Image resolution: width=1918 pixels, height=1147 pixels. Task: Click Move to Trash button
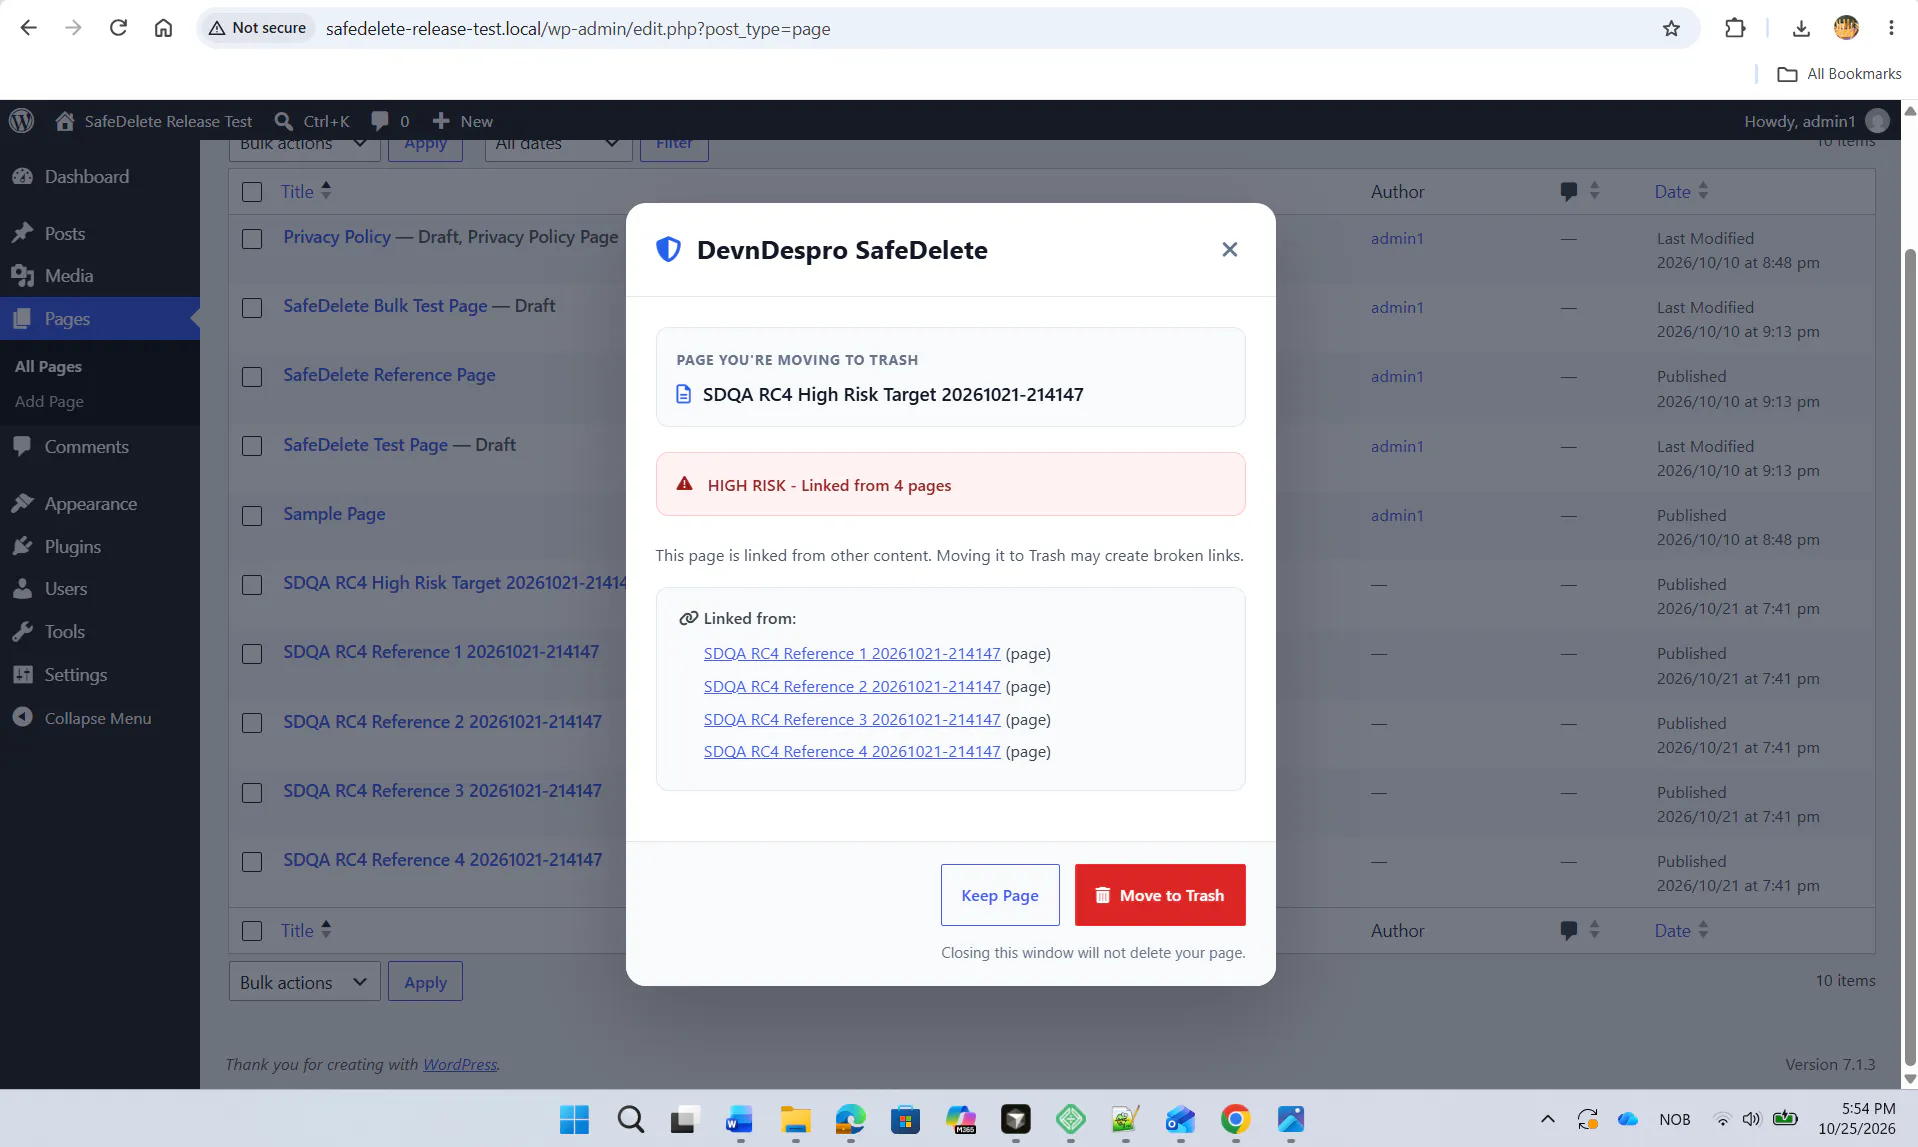coord(1160,895)
